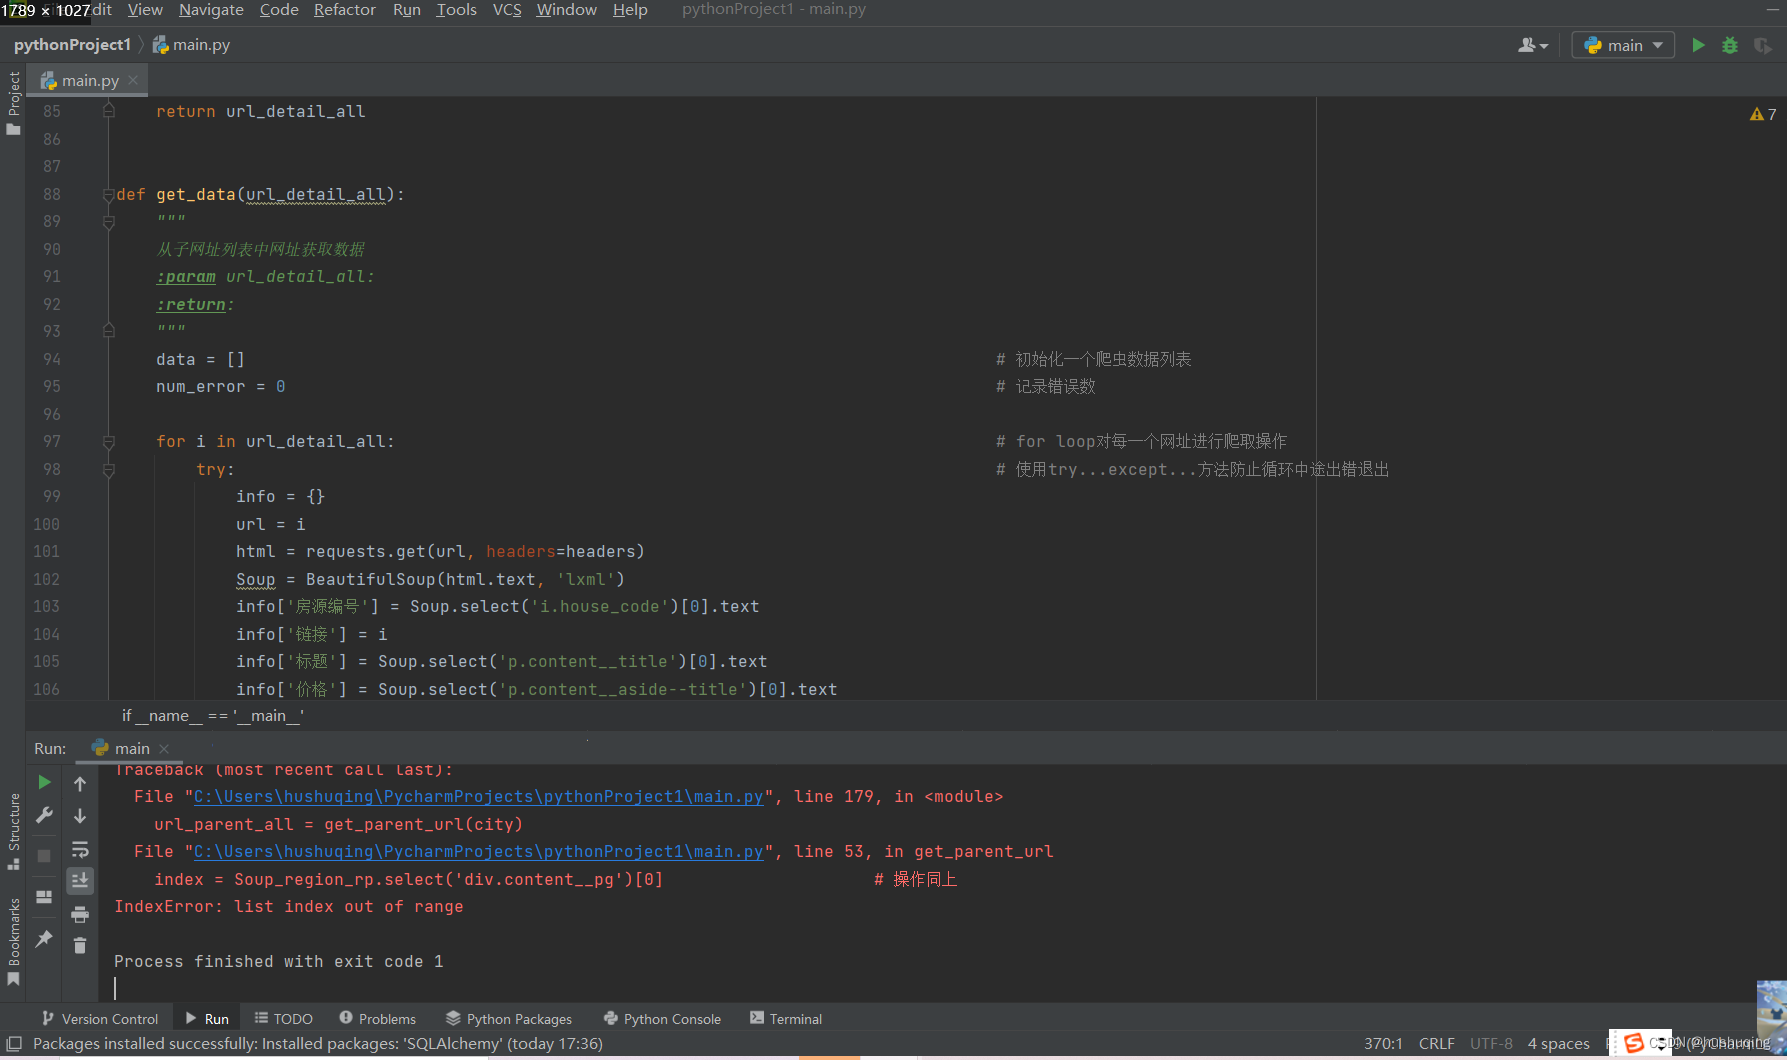Open the Project tool window sidebar
This screenshot has width=1787, height=1060.
(13, 103)
